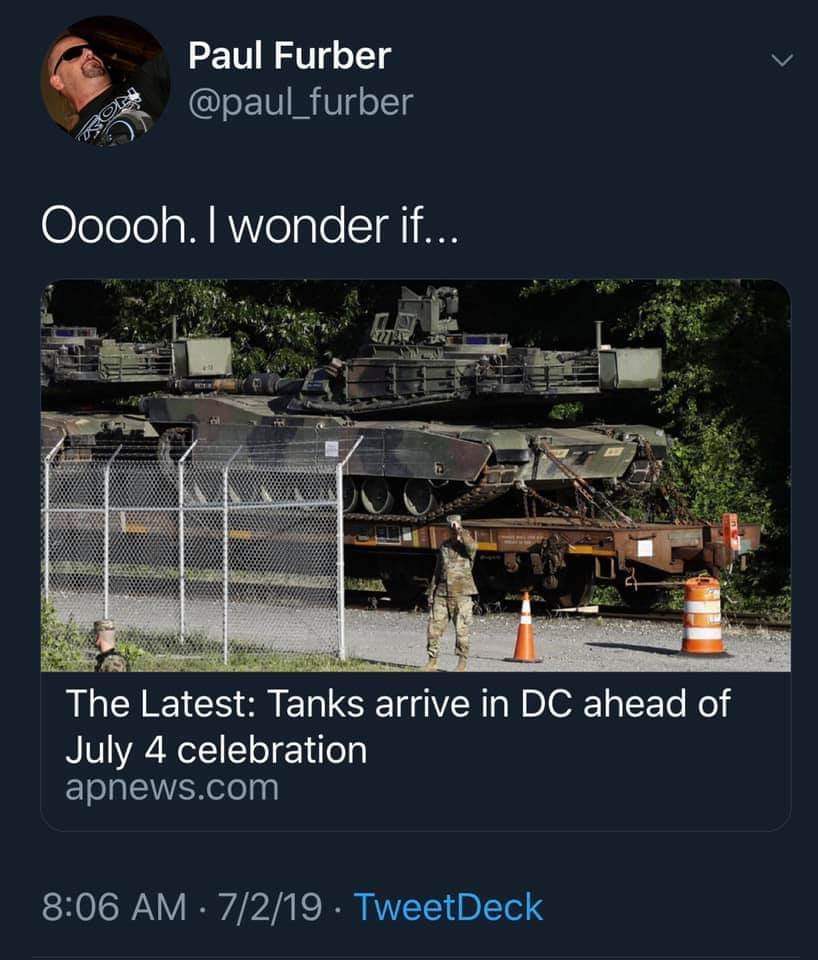The image size is (818, 960).
Task: Click the Paul Furber display name
Action: (x=290, y=56)
